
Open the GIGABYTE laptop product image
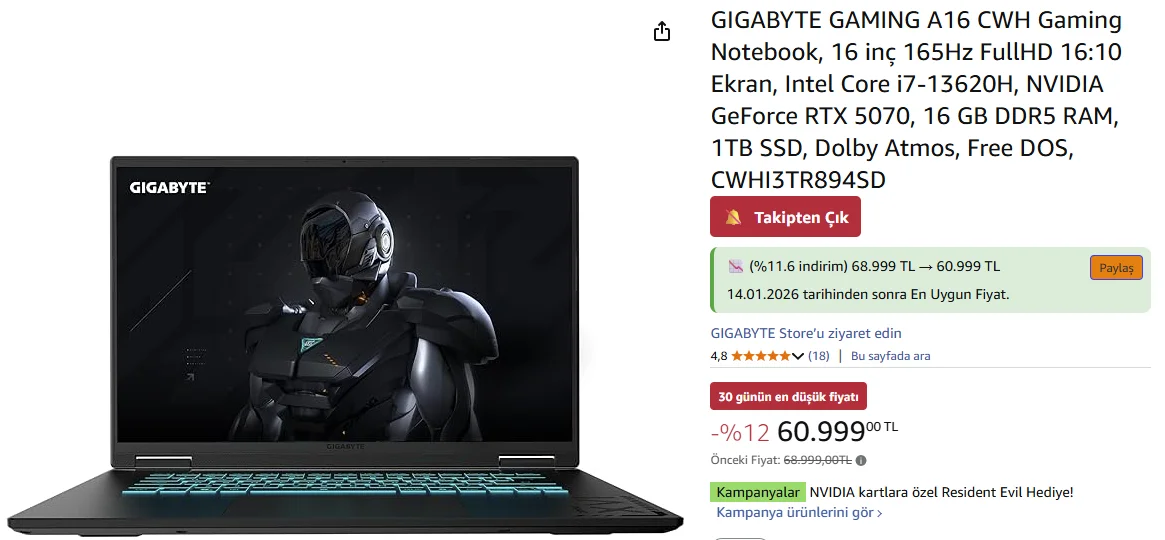pos(345,342)
